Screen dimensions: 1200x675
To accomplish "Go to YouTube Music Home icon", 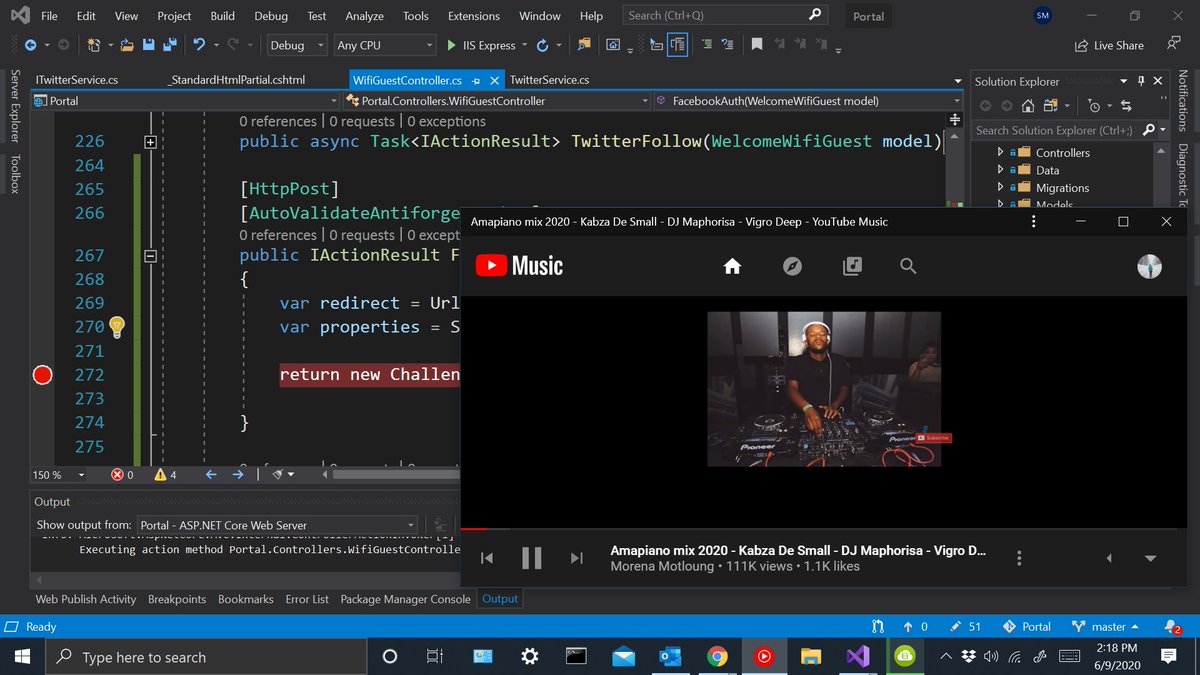I will click(732, 266).
